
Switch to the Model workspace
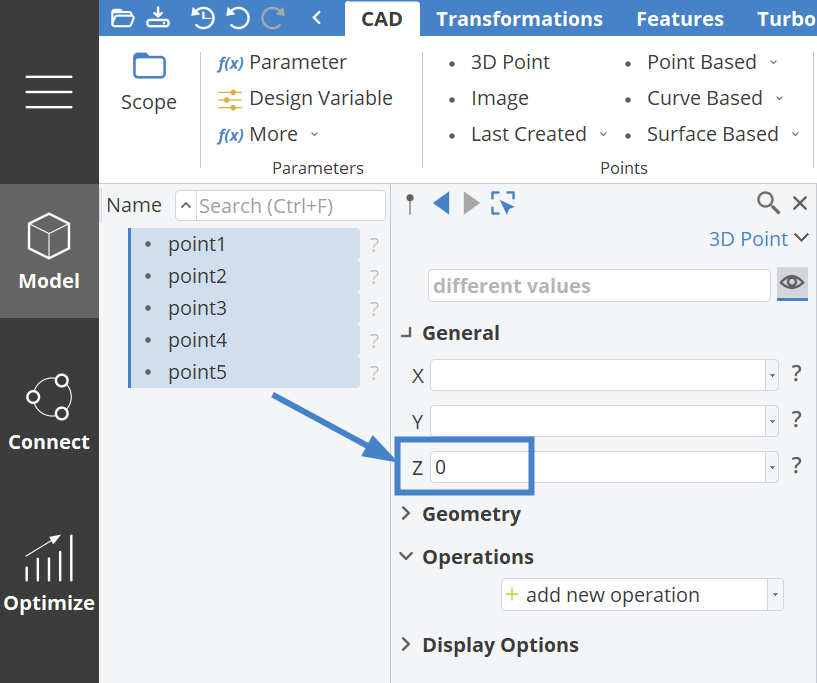(x=49, y=251)
